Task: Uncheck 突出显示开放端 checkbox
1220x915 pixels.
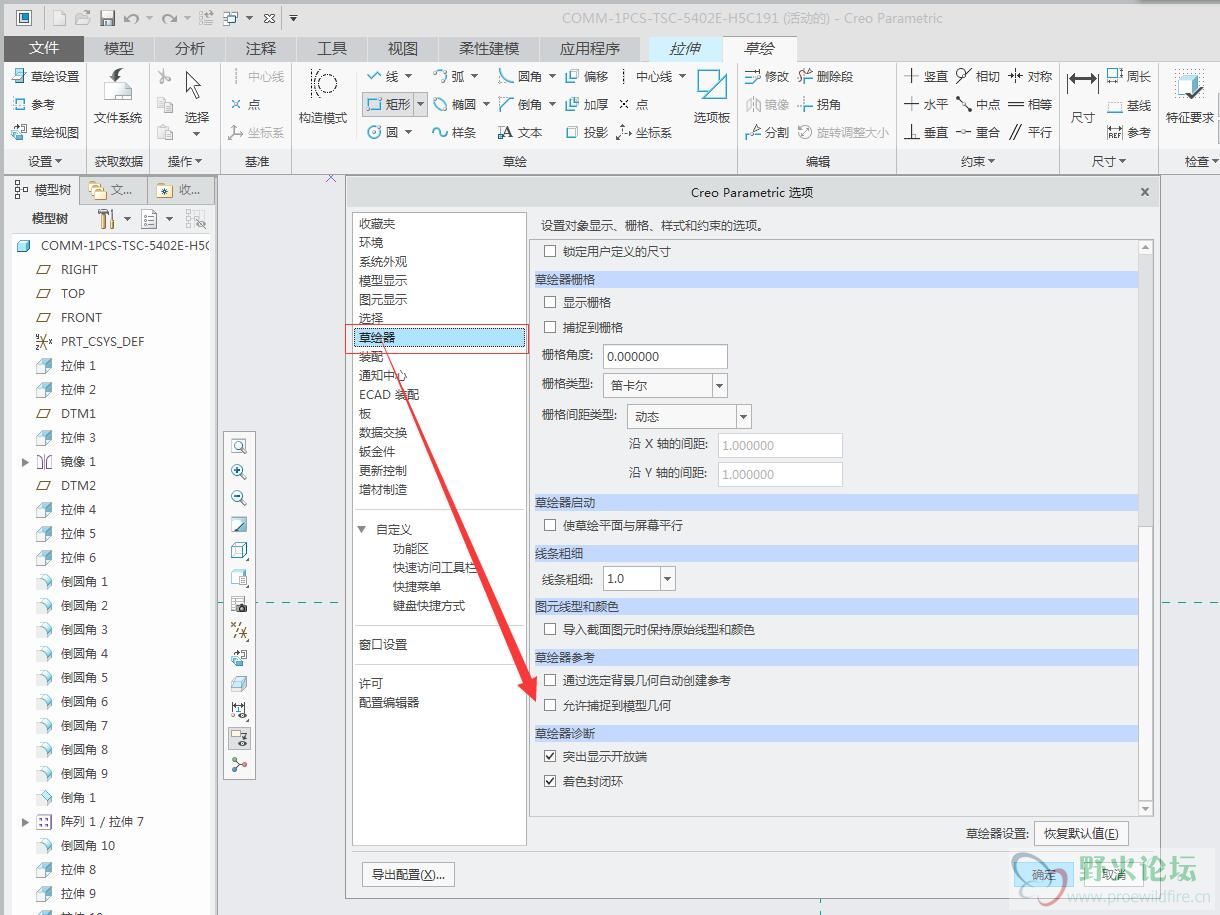Action: [x=549, y=756]
